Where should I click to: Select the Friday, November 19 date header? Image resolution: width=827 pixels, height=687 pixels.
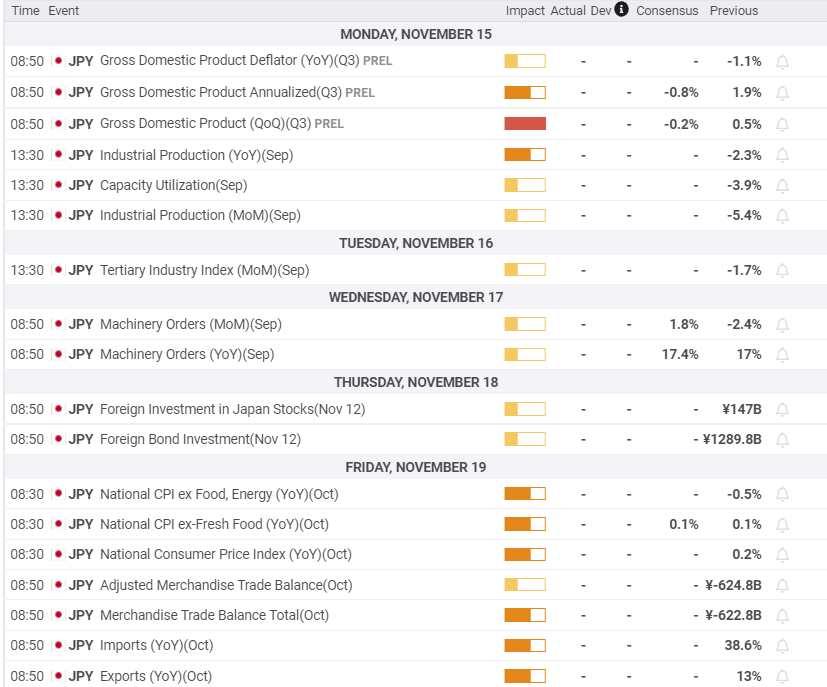click(415, 467)
